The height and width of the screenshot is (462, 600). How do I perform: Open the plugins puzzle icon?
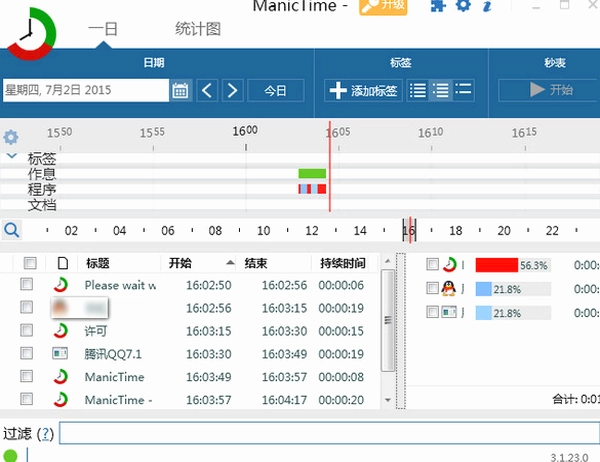point(438,5)
